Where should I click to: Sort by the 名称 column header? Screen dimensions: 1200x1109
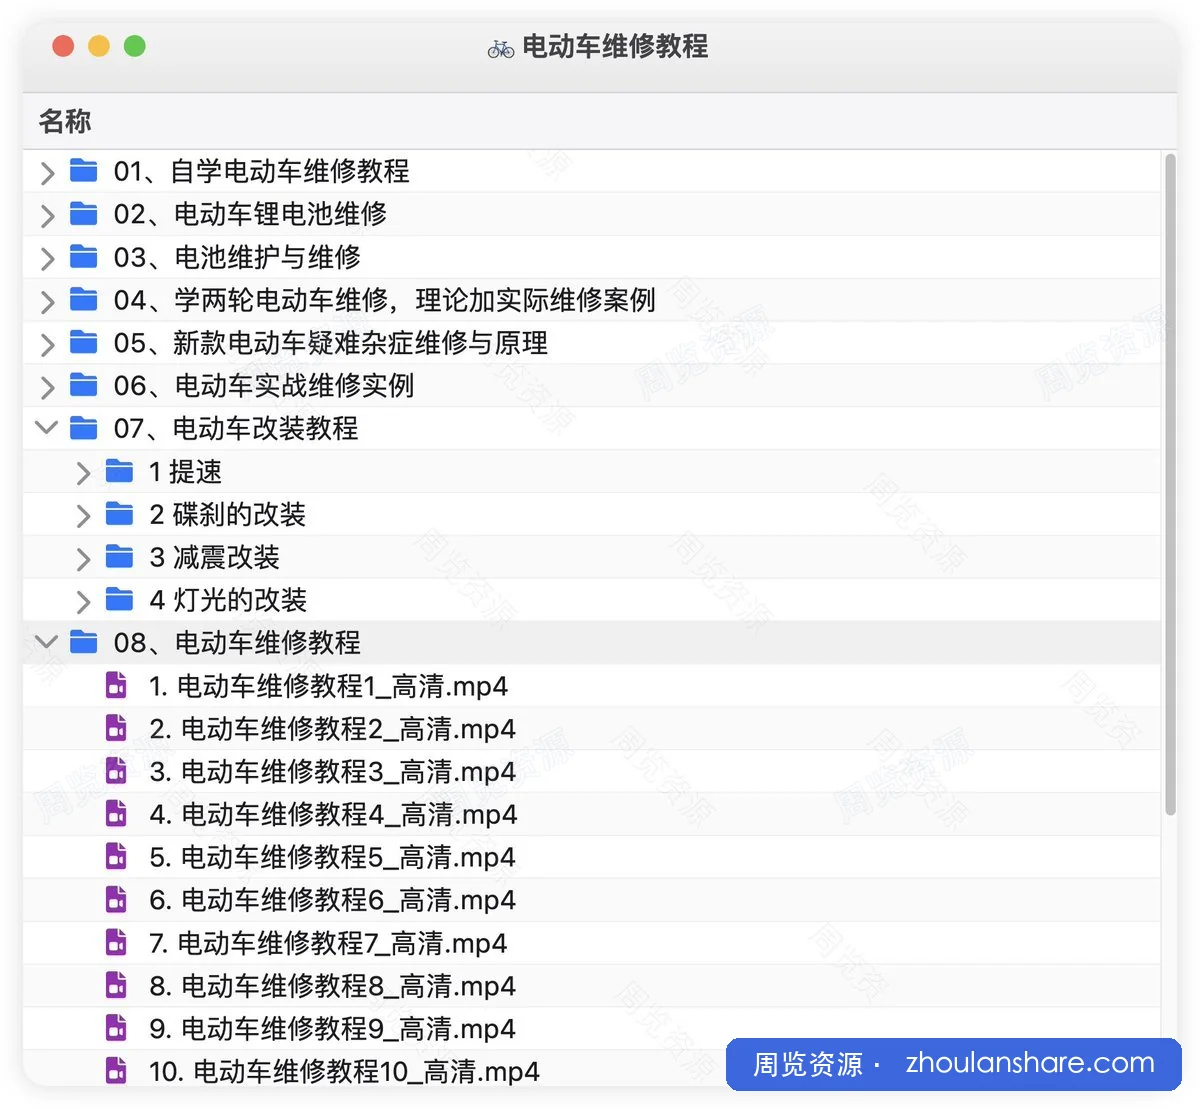(65, 121)
